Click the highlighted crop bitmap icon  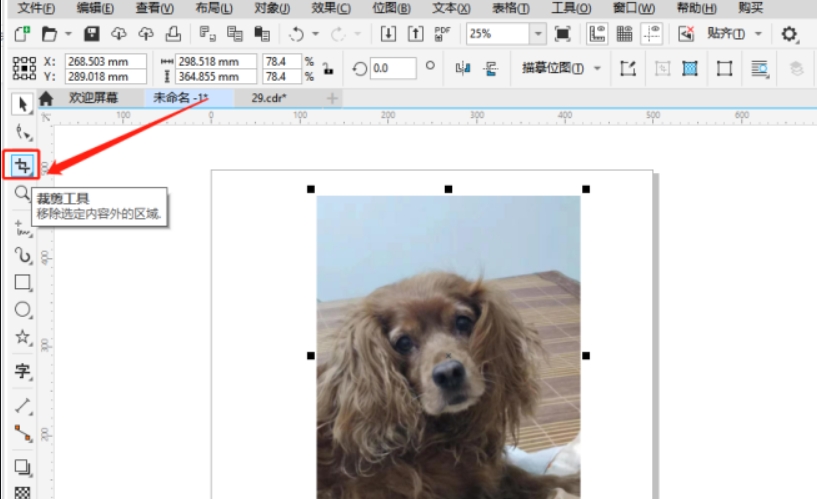pyautogui.click(x=690, y=68)
